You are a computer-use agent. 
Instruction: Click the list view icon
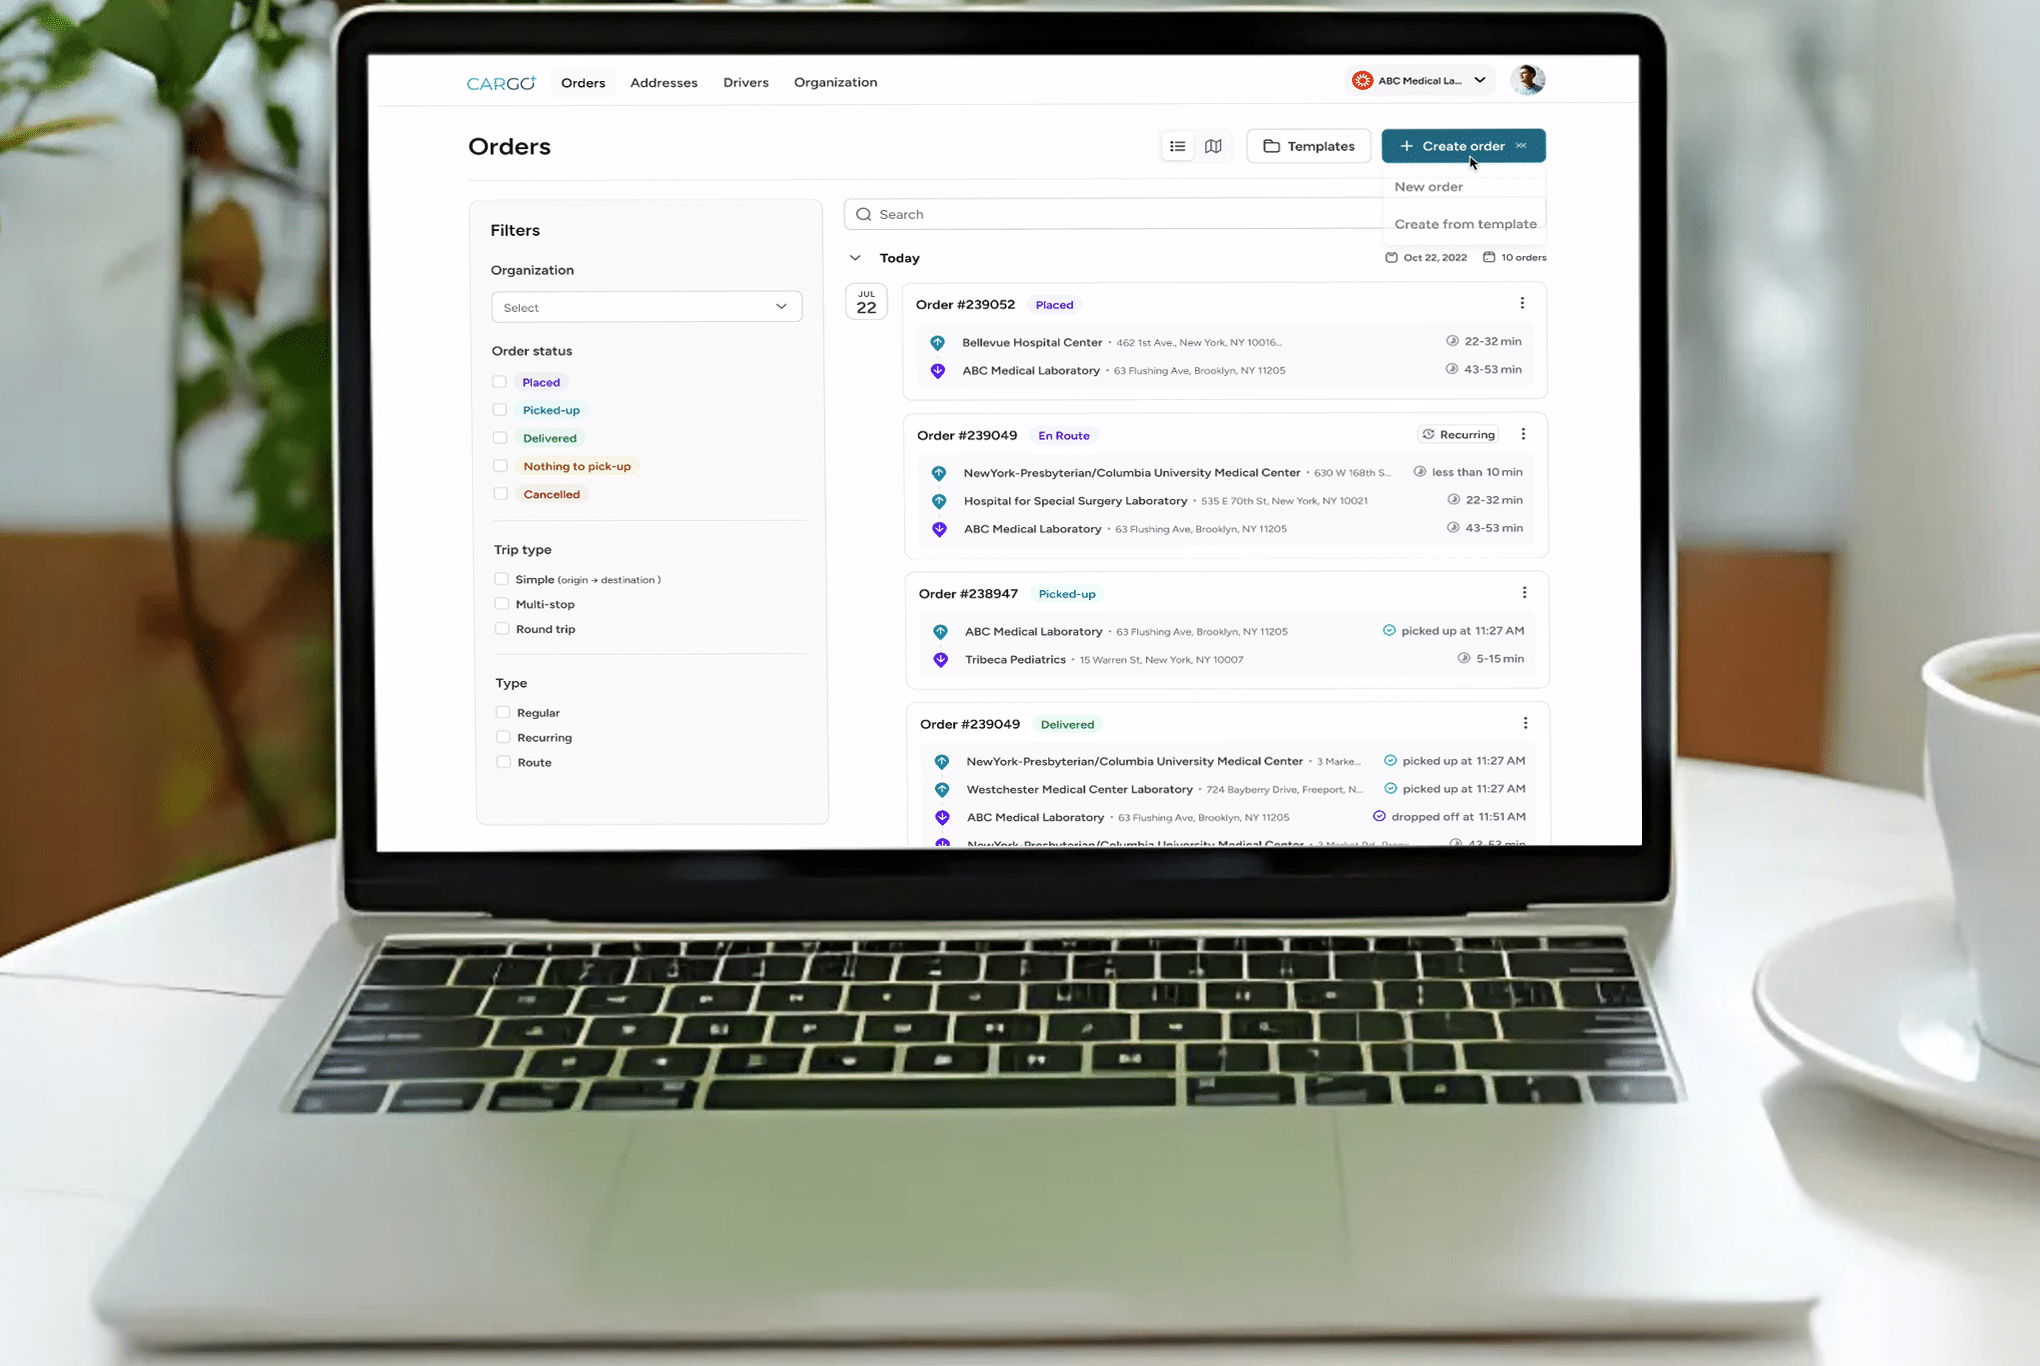point(1177,145)
